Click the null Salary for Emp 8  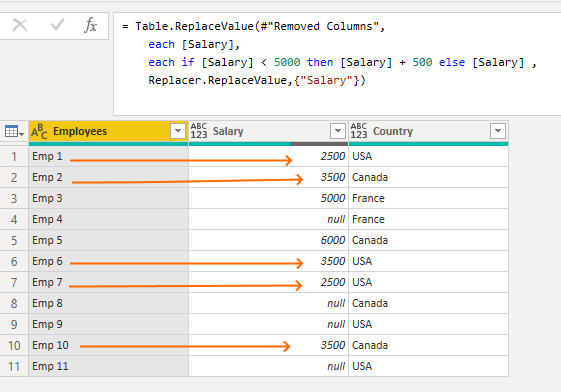[268, 303]
